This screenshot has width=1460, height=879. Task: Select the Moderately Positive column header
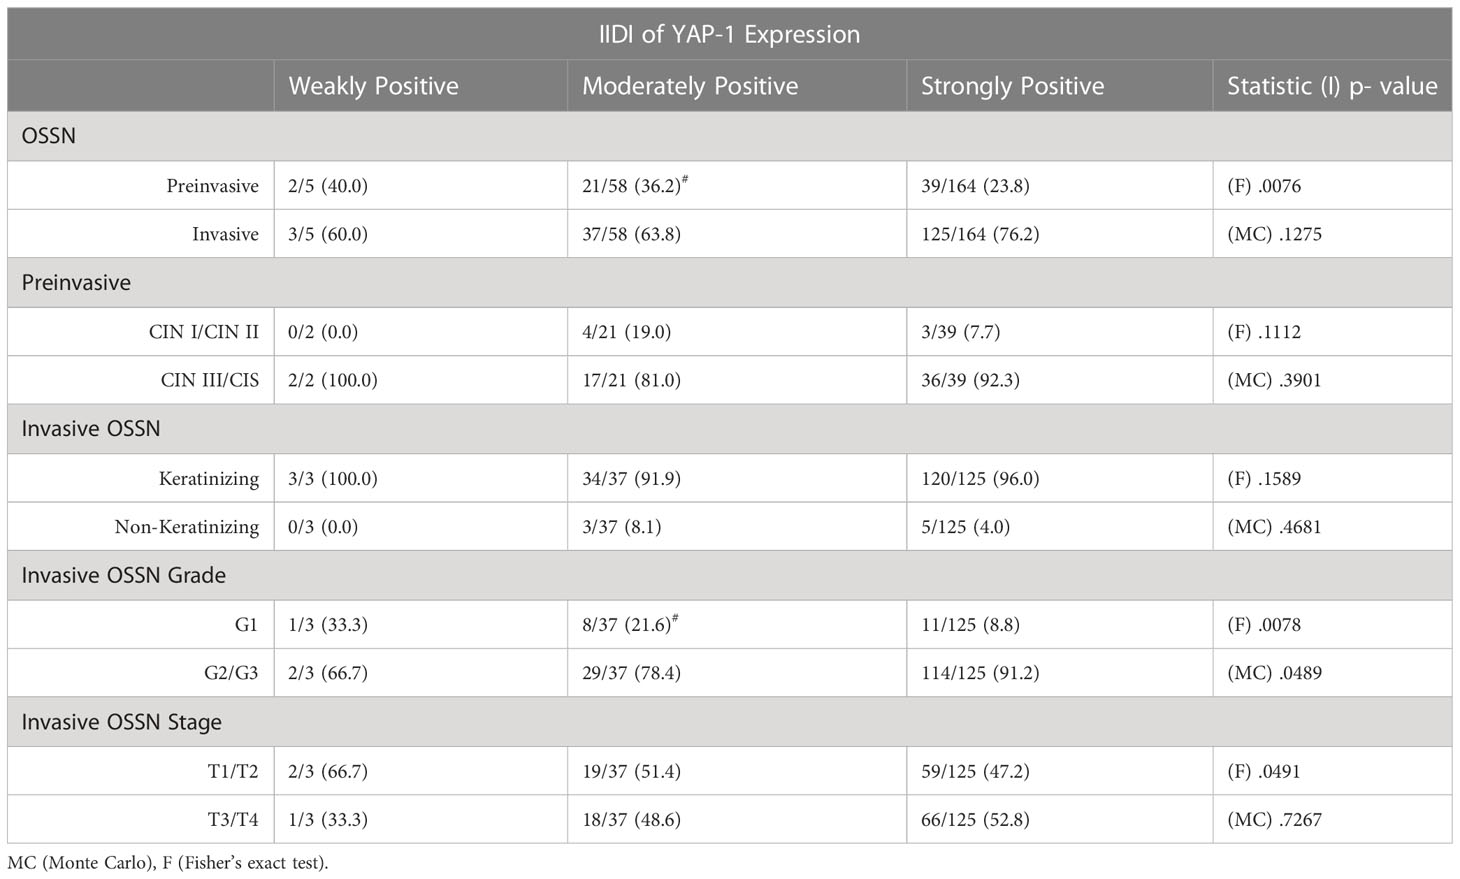690,86
